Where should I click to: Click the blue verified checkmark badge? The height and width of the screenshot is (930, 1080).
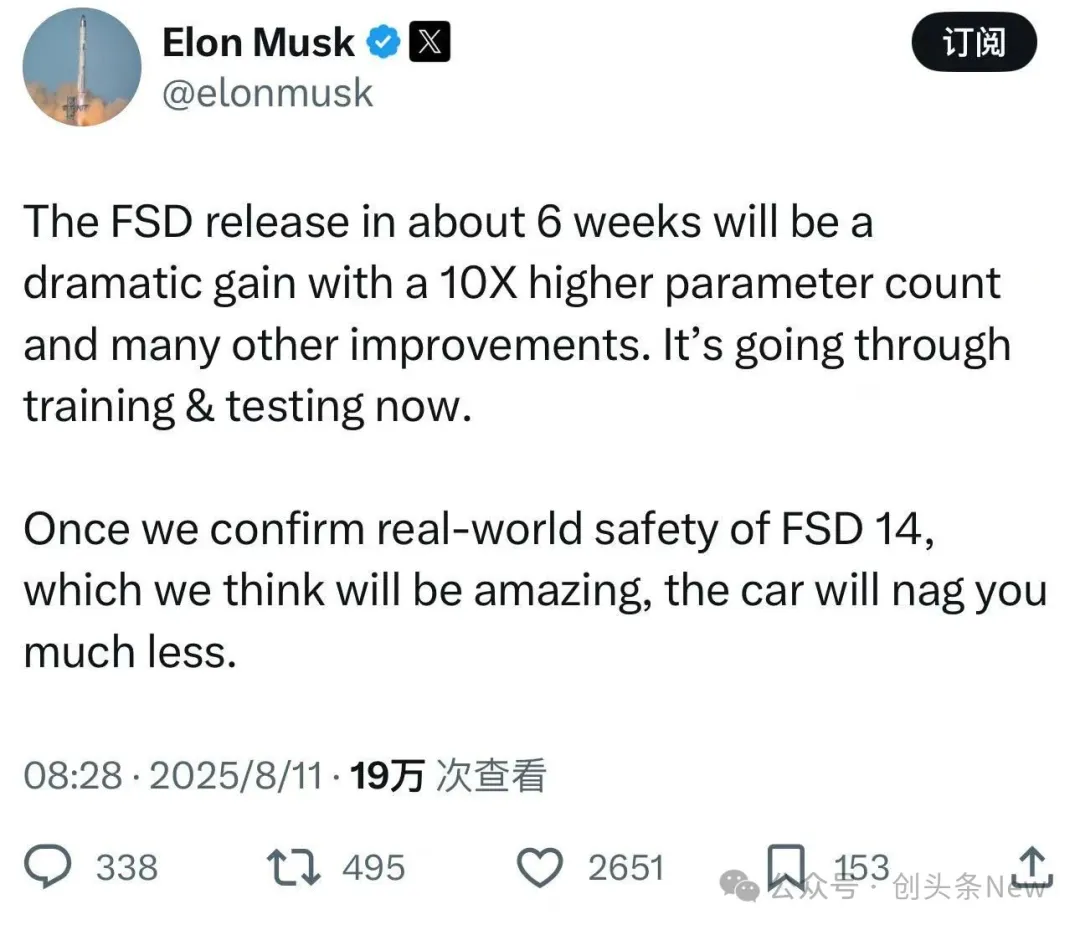pyautogui.click(x=384, y=42)
